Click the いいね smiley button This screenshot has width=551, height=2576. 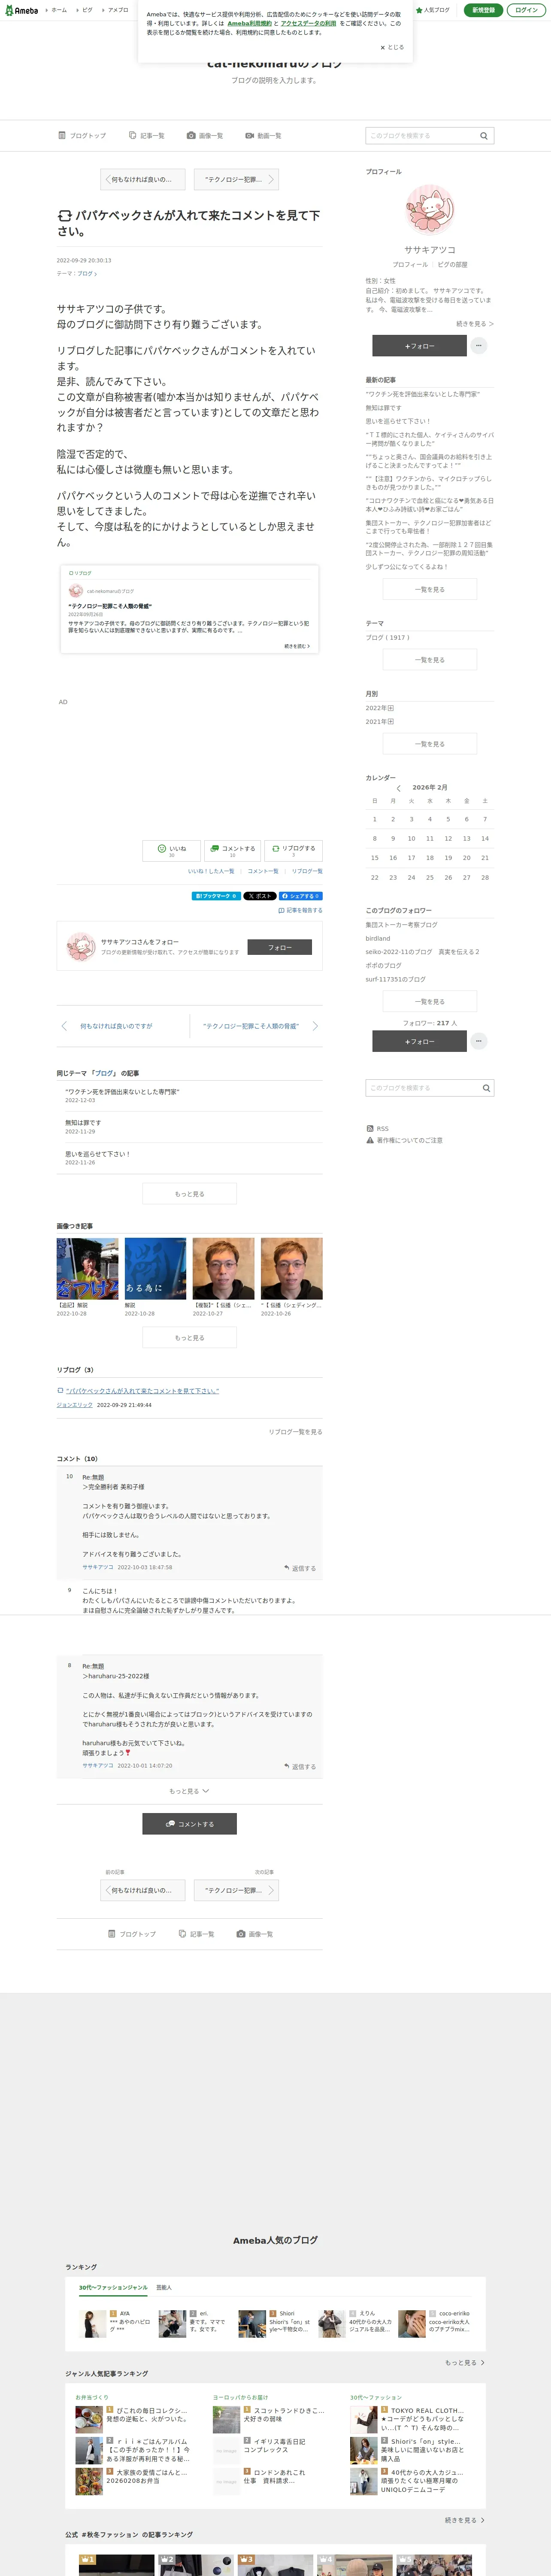pos(172,850)
